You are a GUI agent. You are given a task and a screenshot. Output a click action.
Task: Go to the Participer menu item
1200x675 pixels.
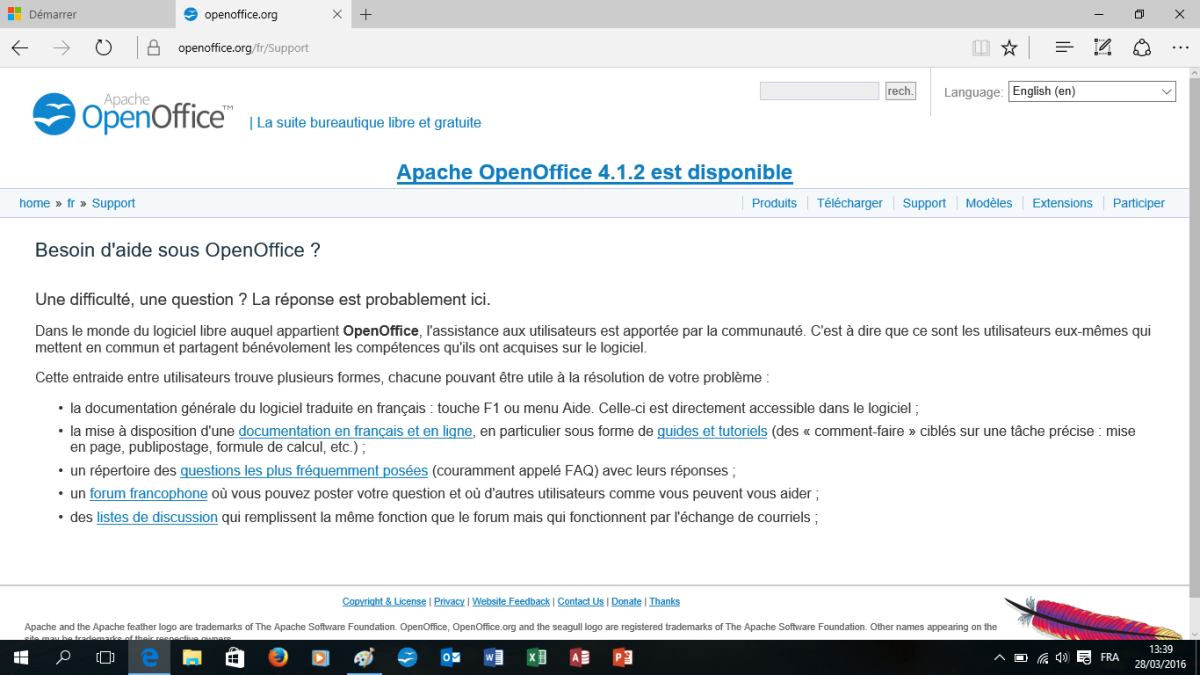pyautogui.click(x=1139, y=203)
